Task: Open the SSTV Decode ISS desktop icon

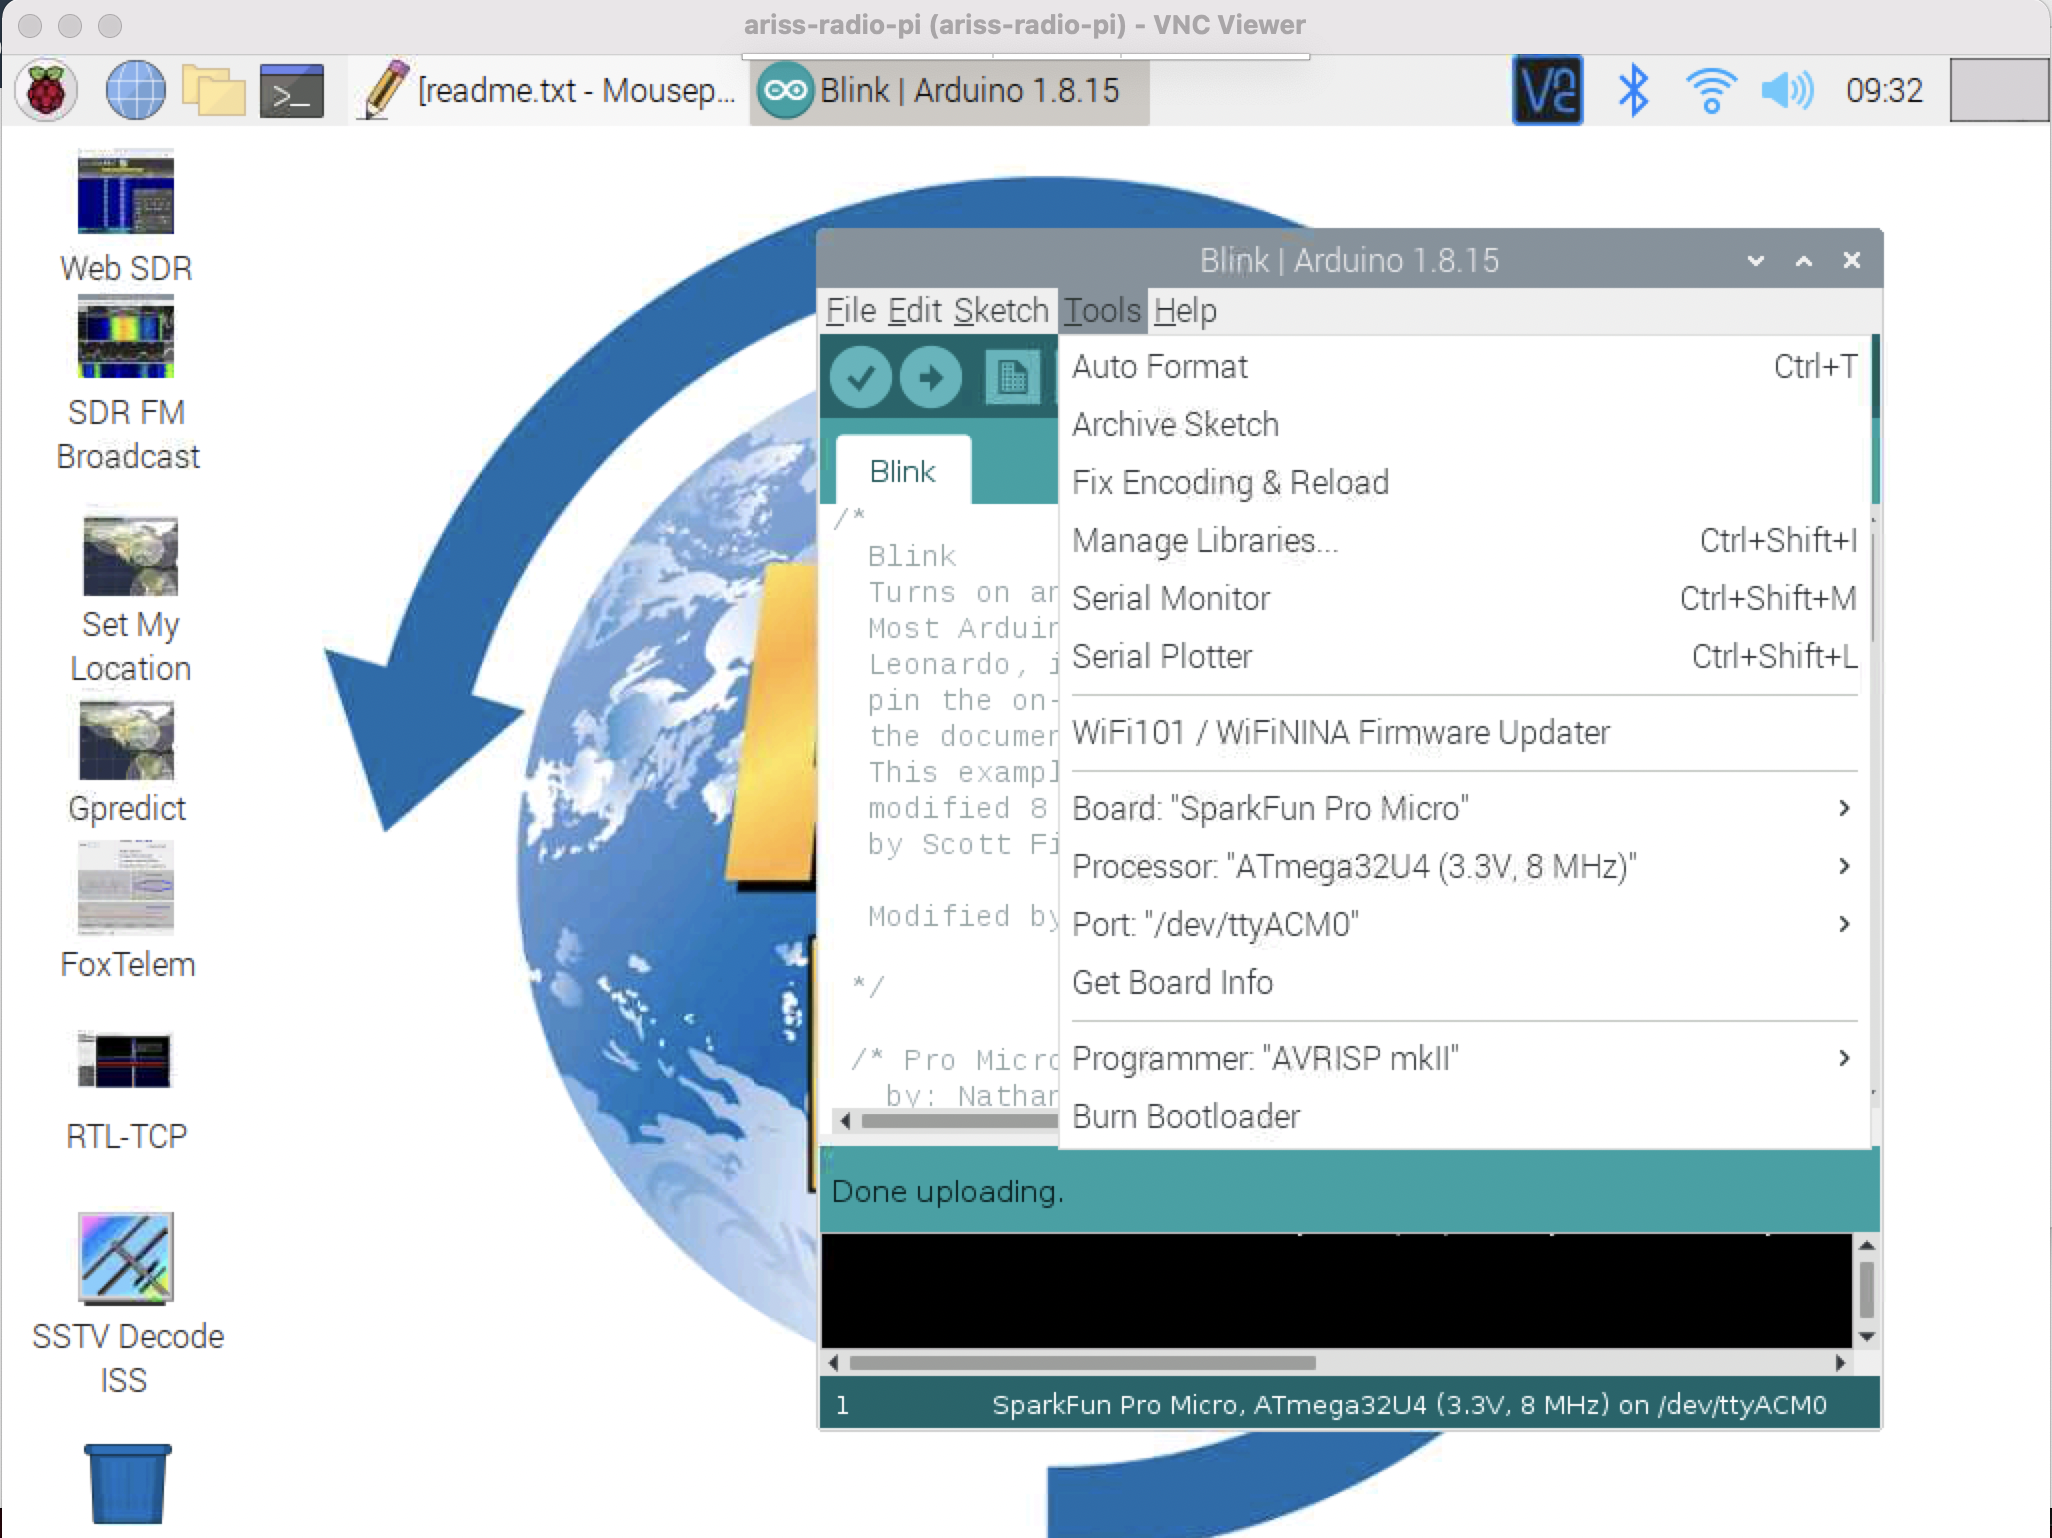Action: [127, 1304]
